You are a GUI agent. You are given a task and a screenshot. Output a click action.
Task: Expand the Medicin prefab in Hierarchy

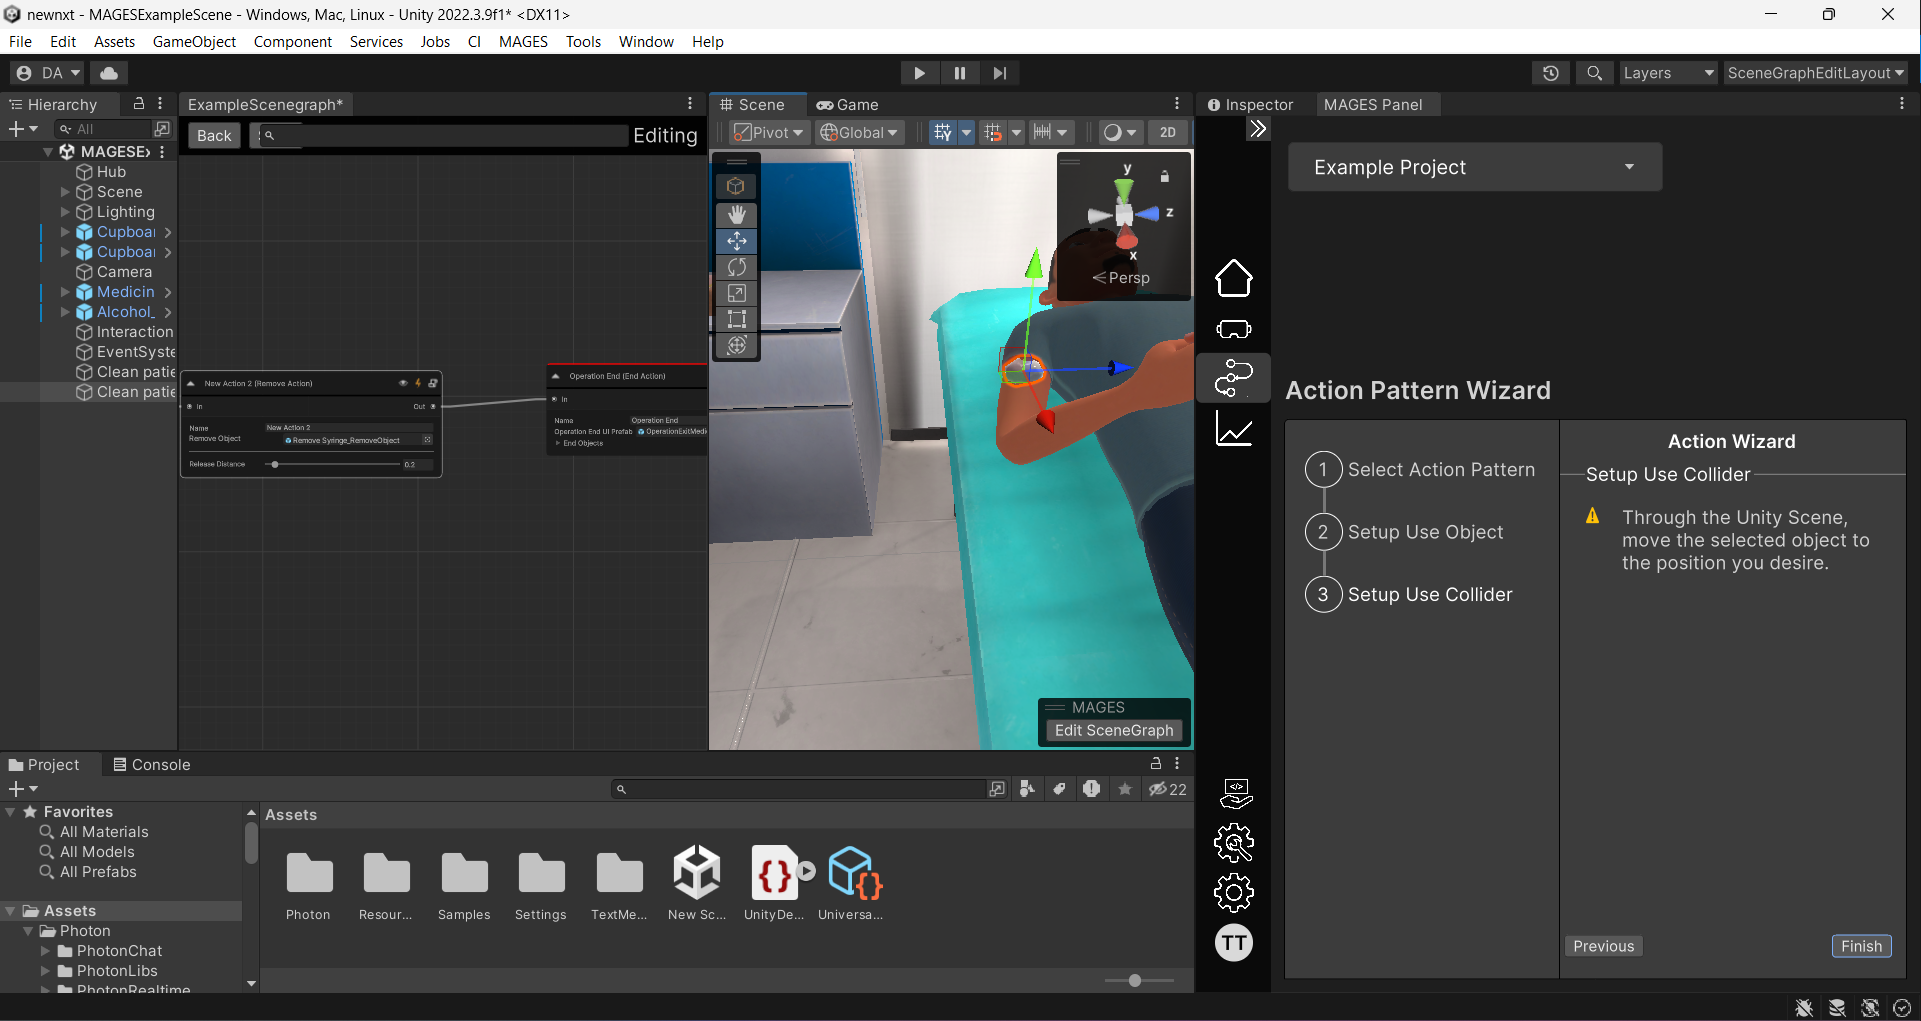(x=65, y=292)
